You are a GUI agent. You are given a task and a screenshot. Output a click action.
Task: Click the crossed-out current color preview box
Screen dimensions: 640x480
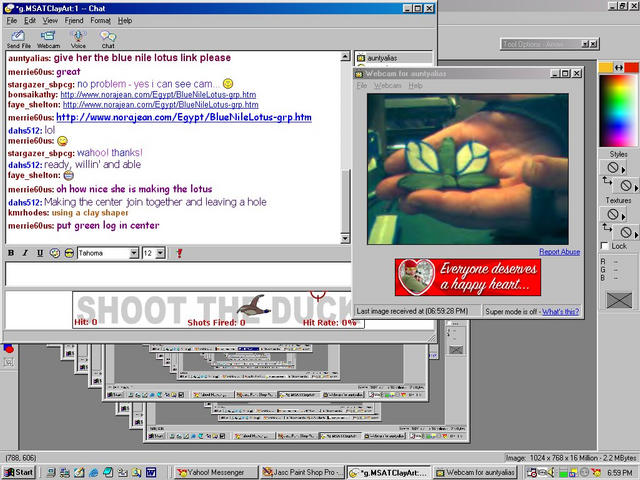click(619, 300)
